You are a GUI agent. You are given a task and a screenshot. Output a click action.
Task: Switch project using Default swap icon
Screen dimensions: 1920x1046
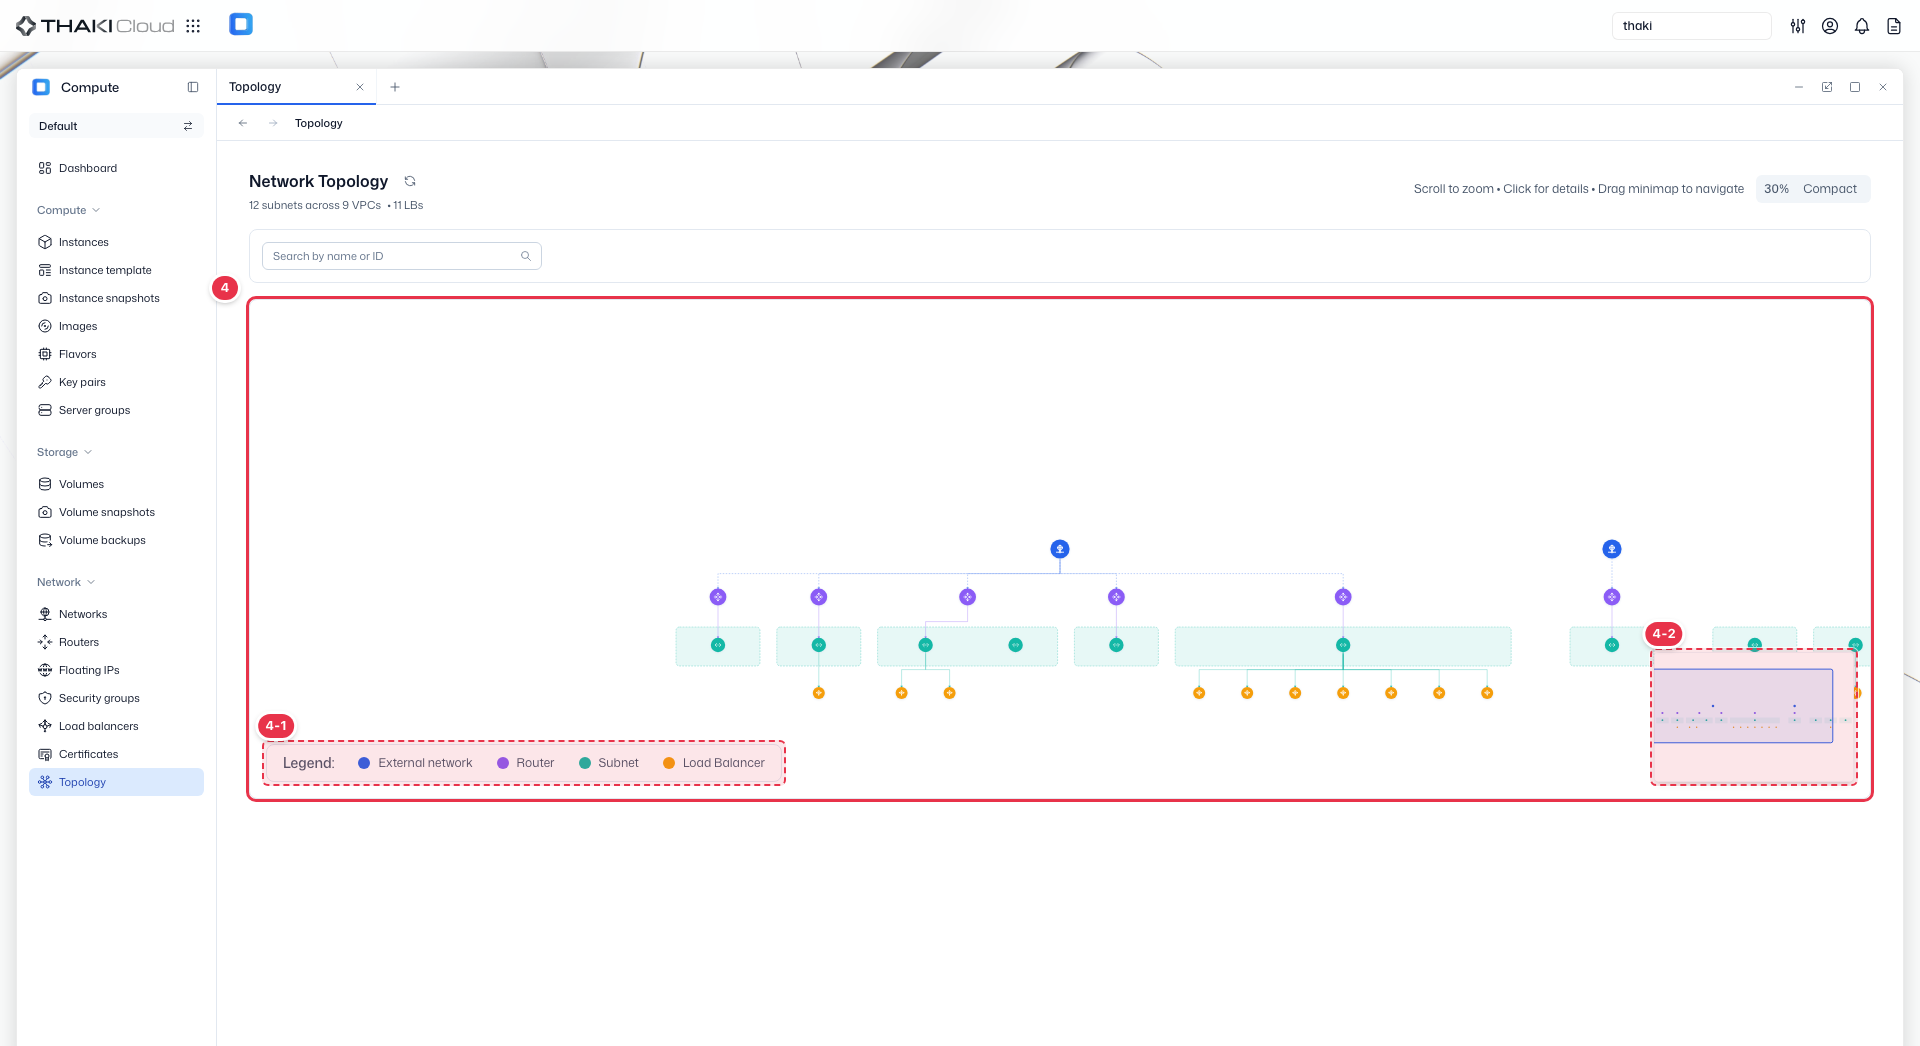click(188, 126)
